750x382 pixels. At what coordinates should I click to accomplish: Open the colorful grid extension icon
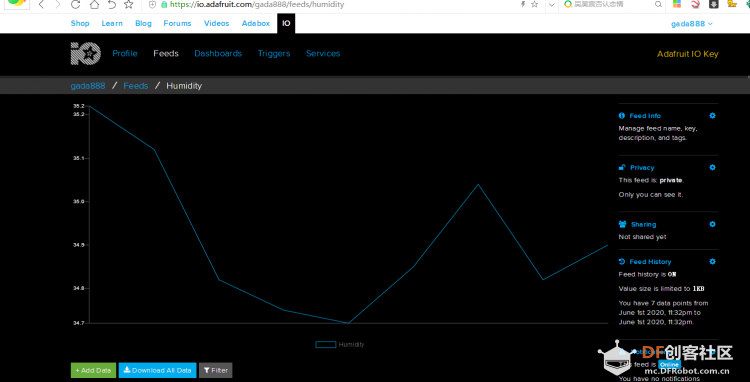tap(677, 4)
